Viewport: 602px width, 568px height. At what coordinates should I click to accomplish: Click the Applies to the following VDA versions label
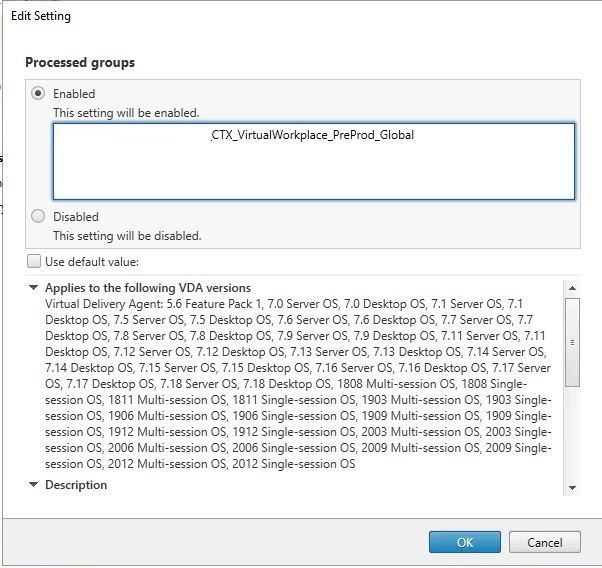click(148, 287)
